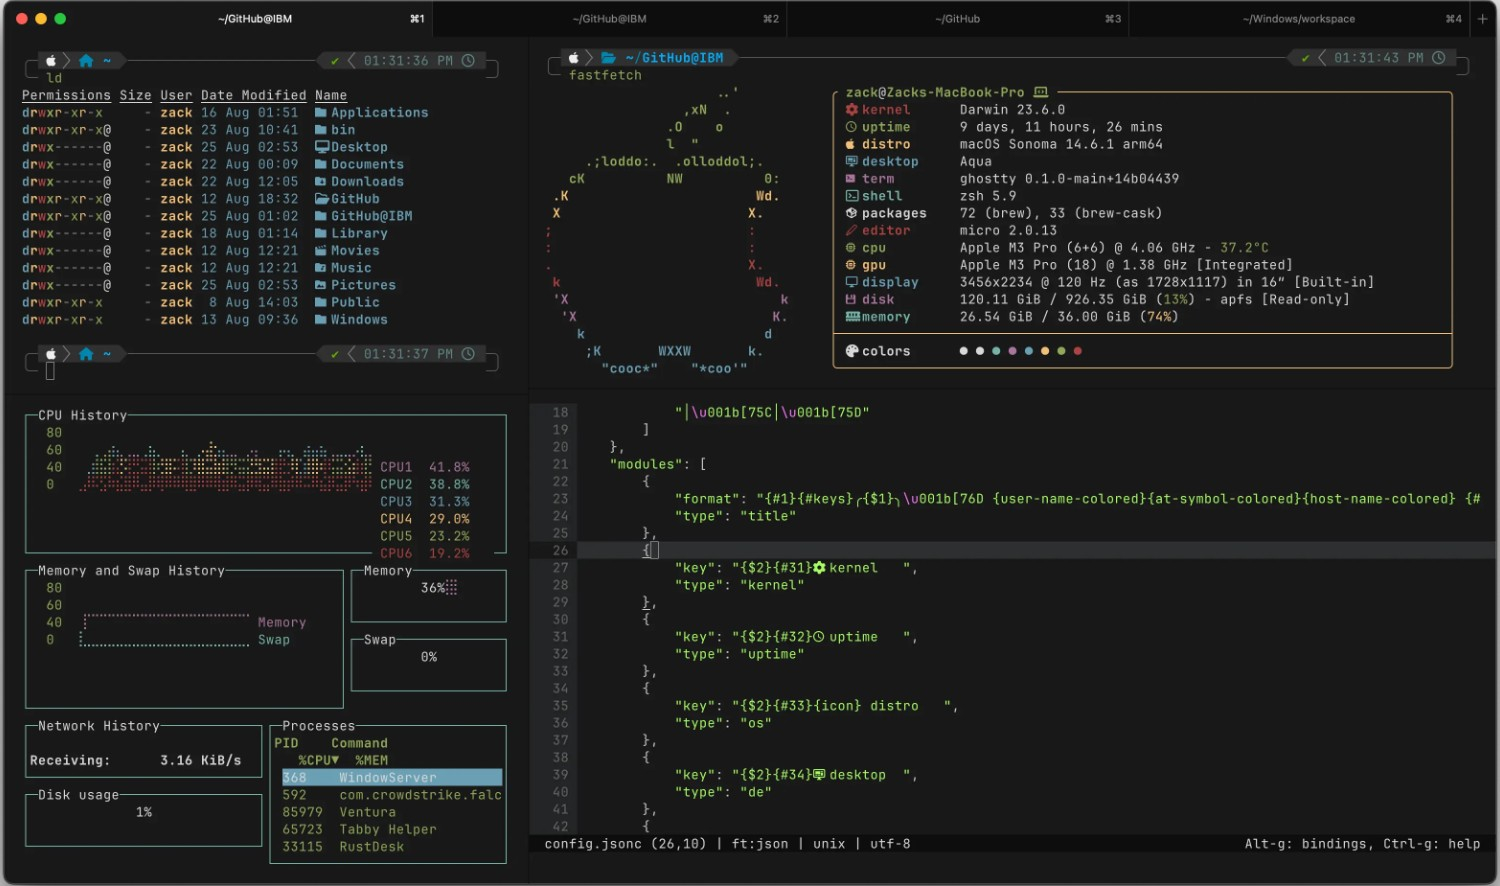Click the GitHub folder icon in listing

click(x=322, y=199)
